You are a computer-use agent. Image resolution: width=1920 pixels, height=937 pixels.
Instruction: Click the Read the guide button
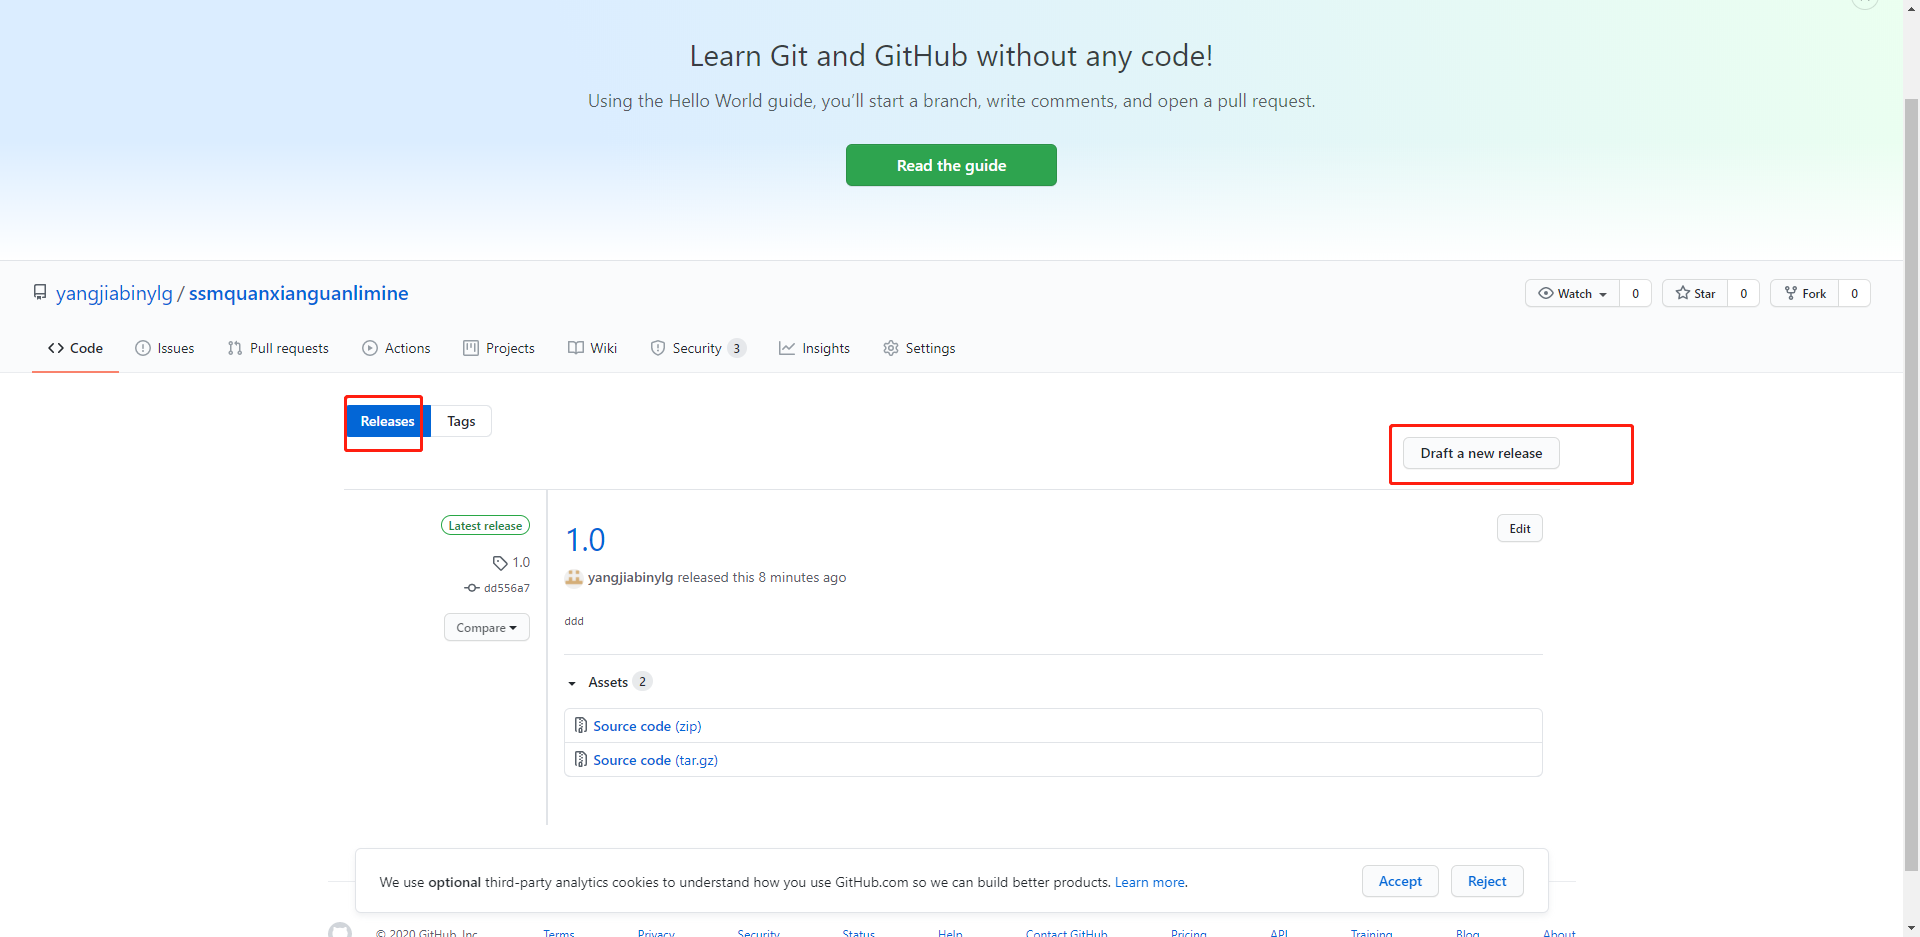[951, 165]
